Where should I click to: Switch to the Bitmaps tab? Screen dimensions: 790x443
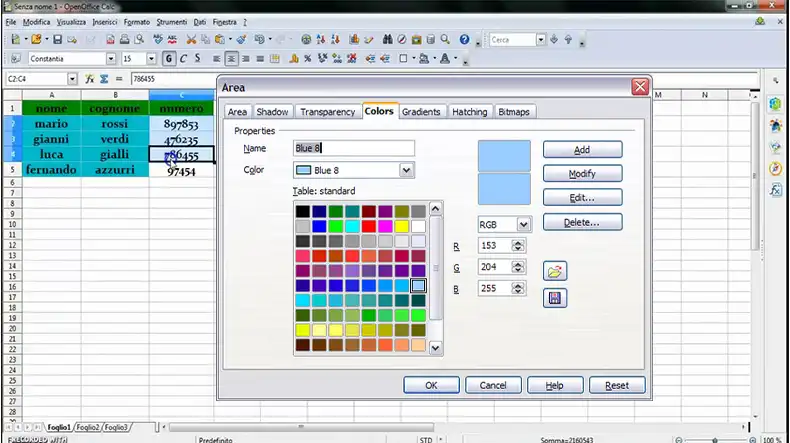[514, 112]
